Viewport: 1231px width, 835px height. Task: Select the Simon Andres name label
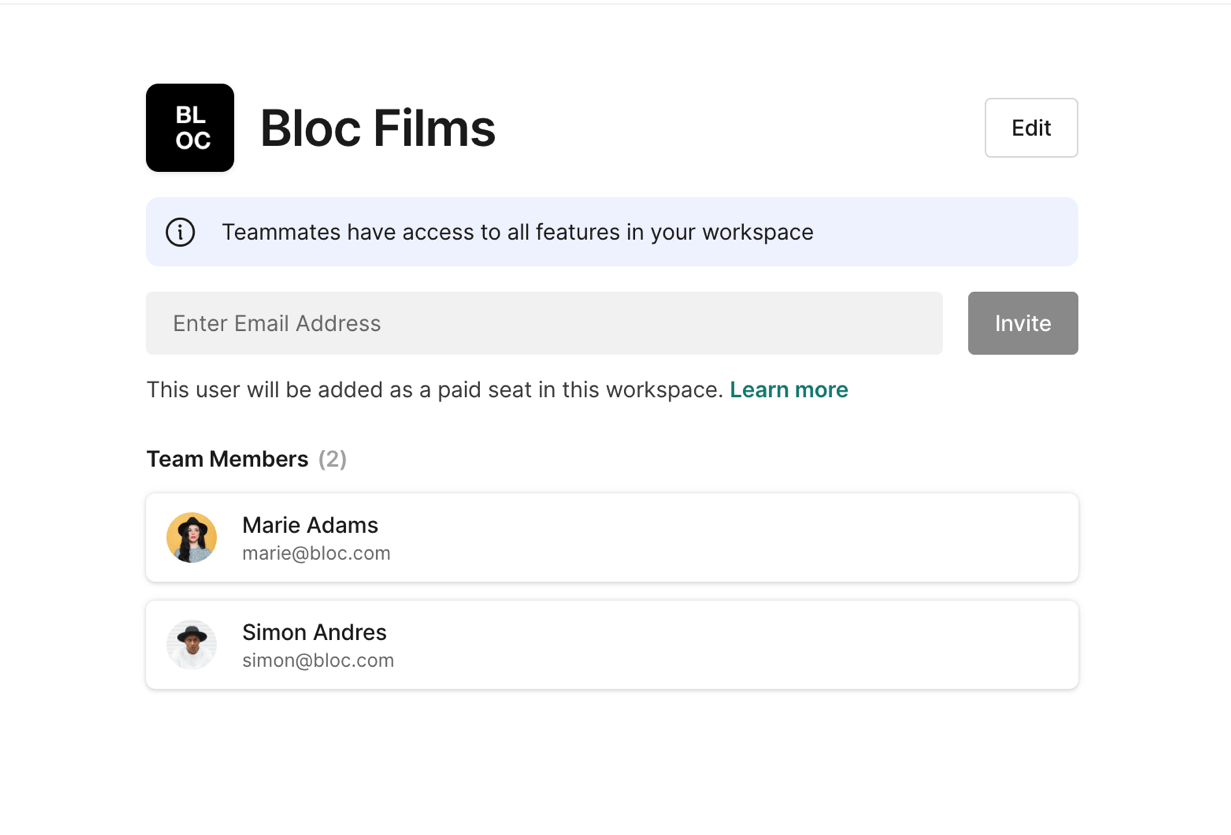(x=314, y=632)
